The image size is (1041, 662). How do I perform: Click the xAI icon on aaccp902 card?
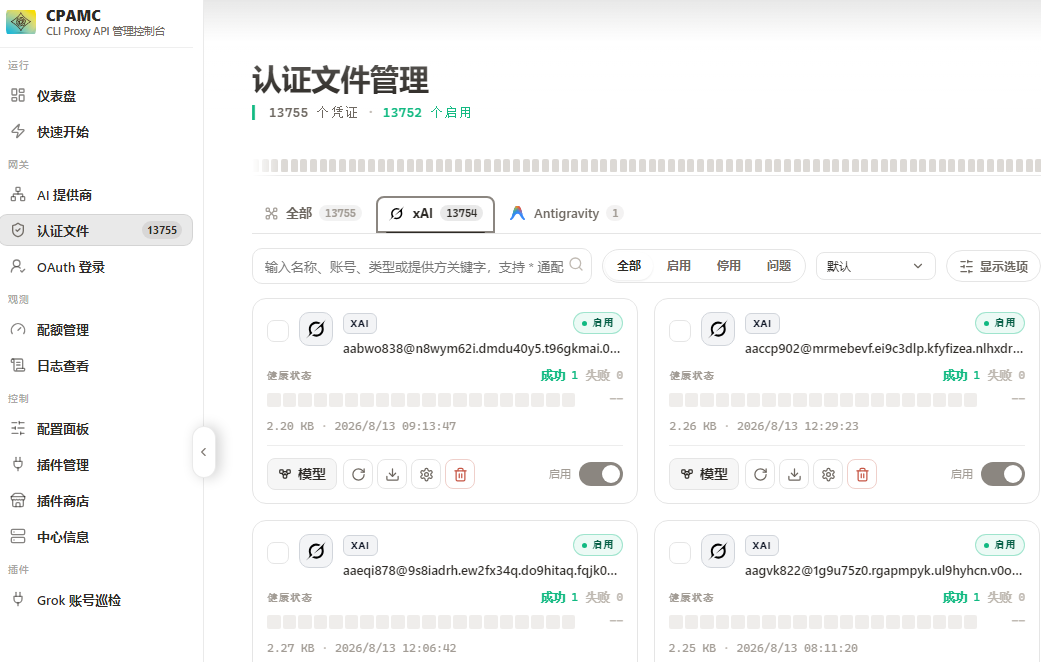coord(718,329)
